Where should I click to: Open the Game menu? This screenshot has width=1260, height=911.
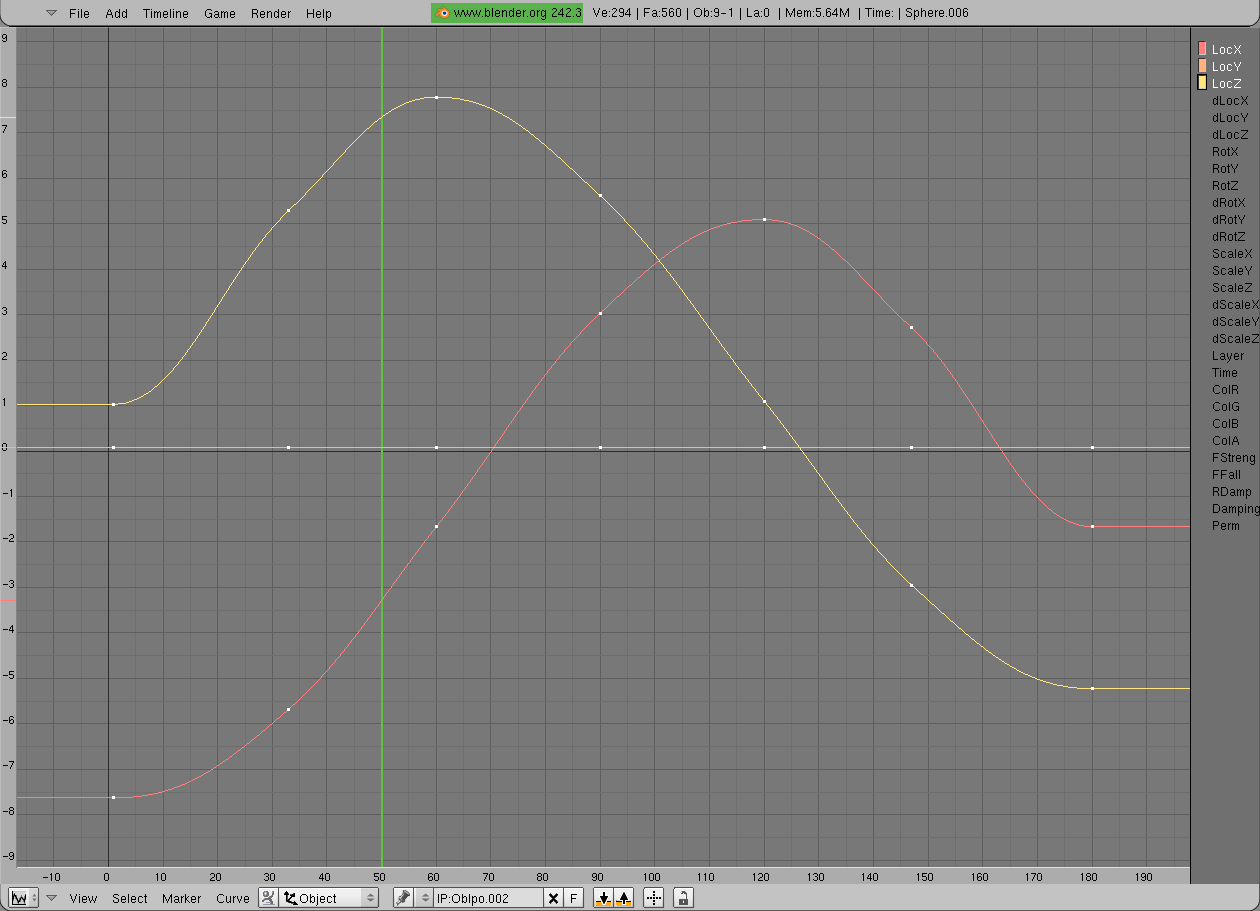tap(220, 13)
